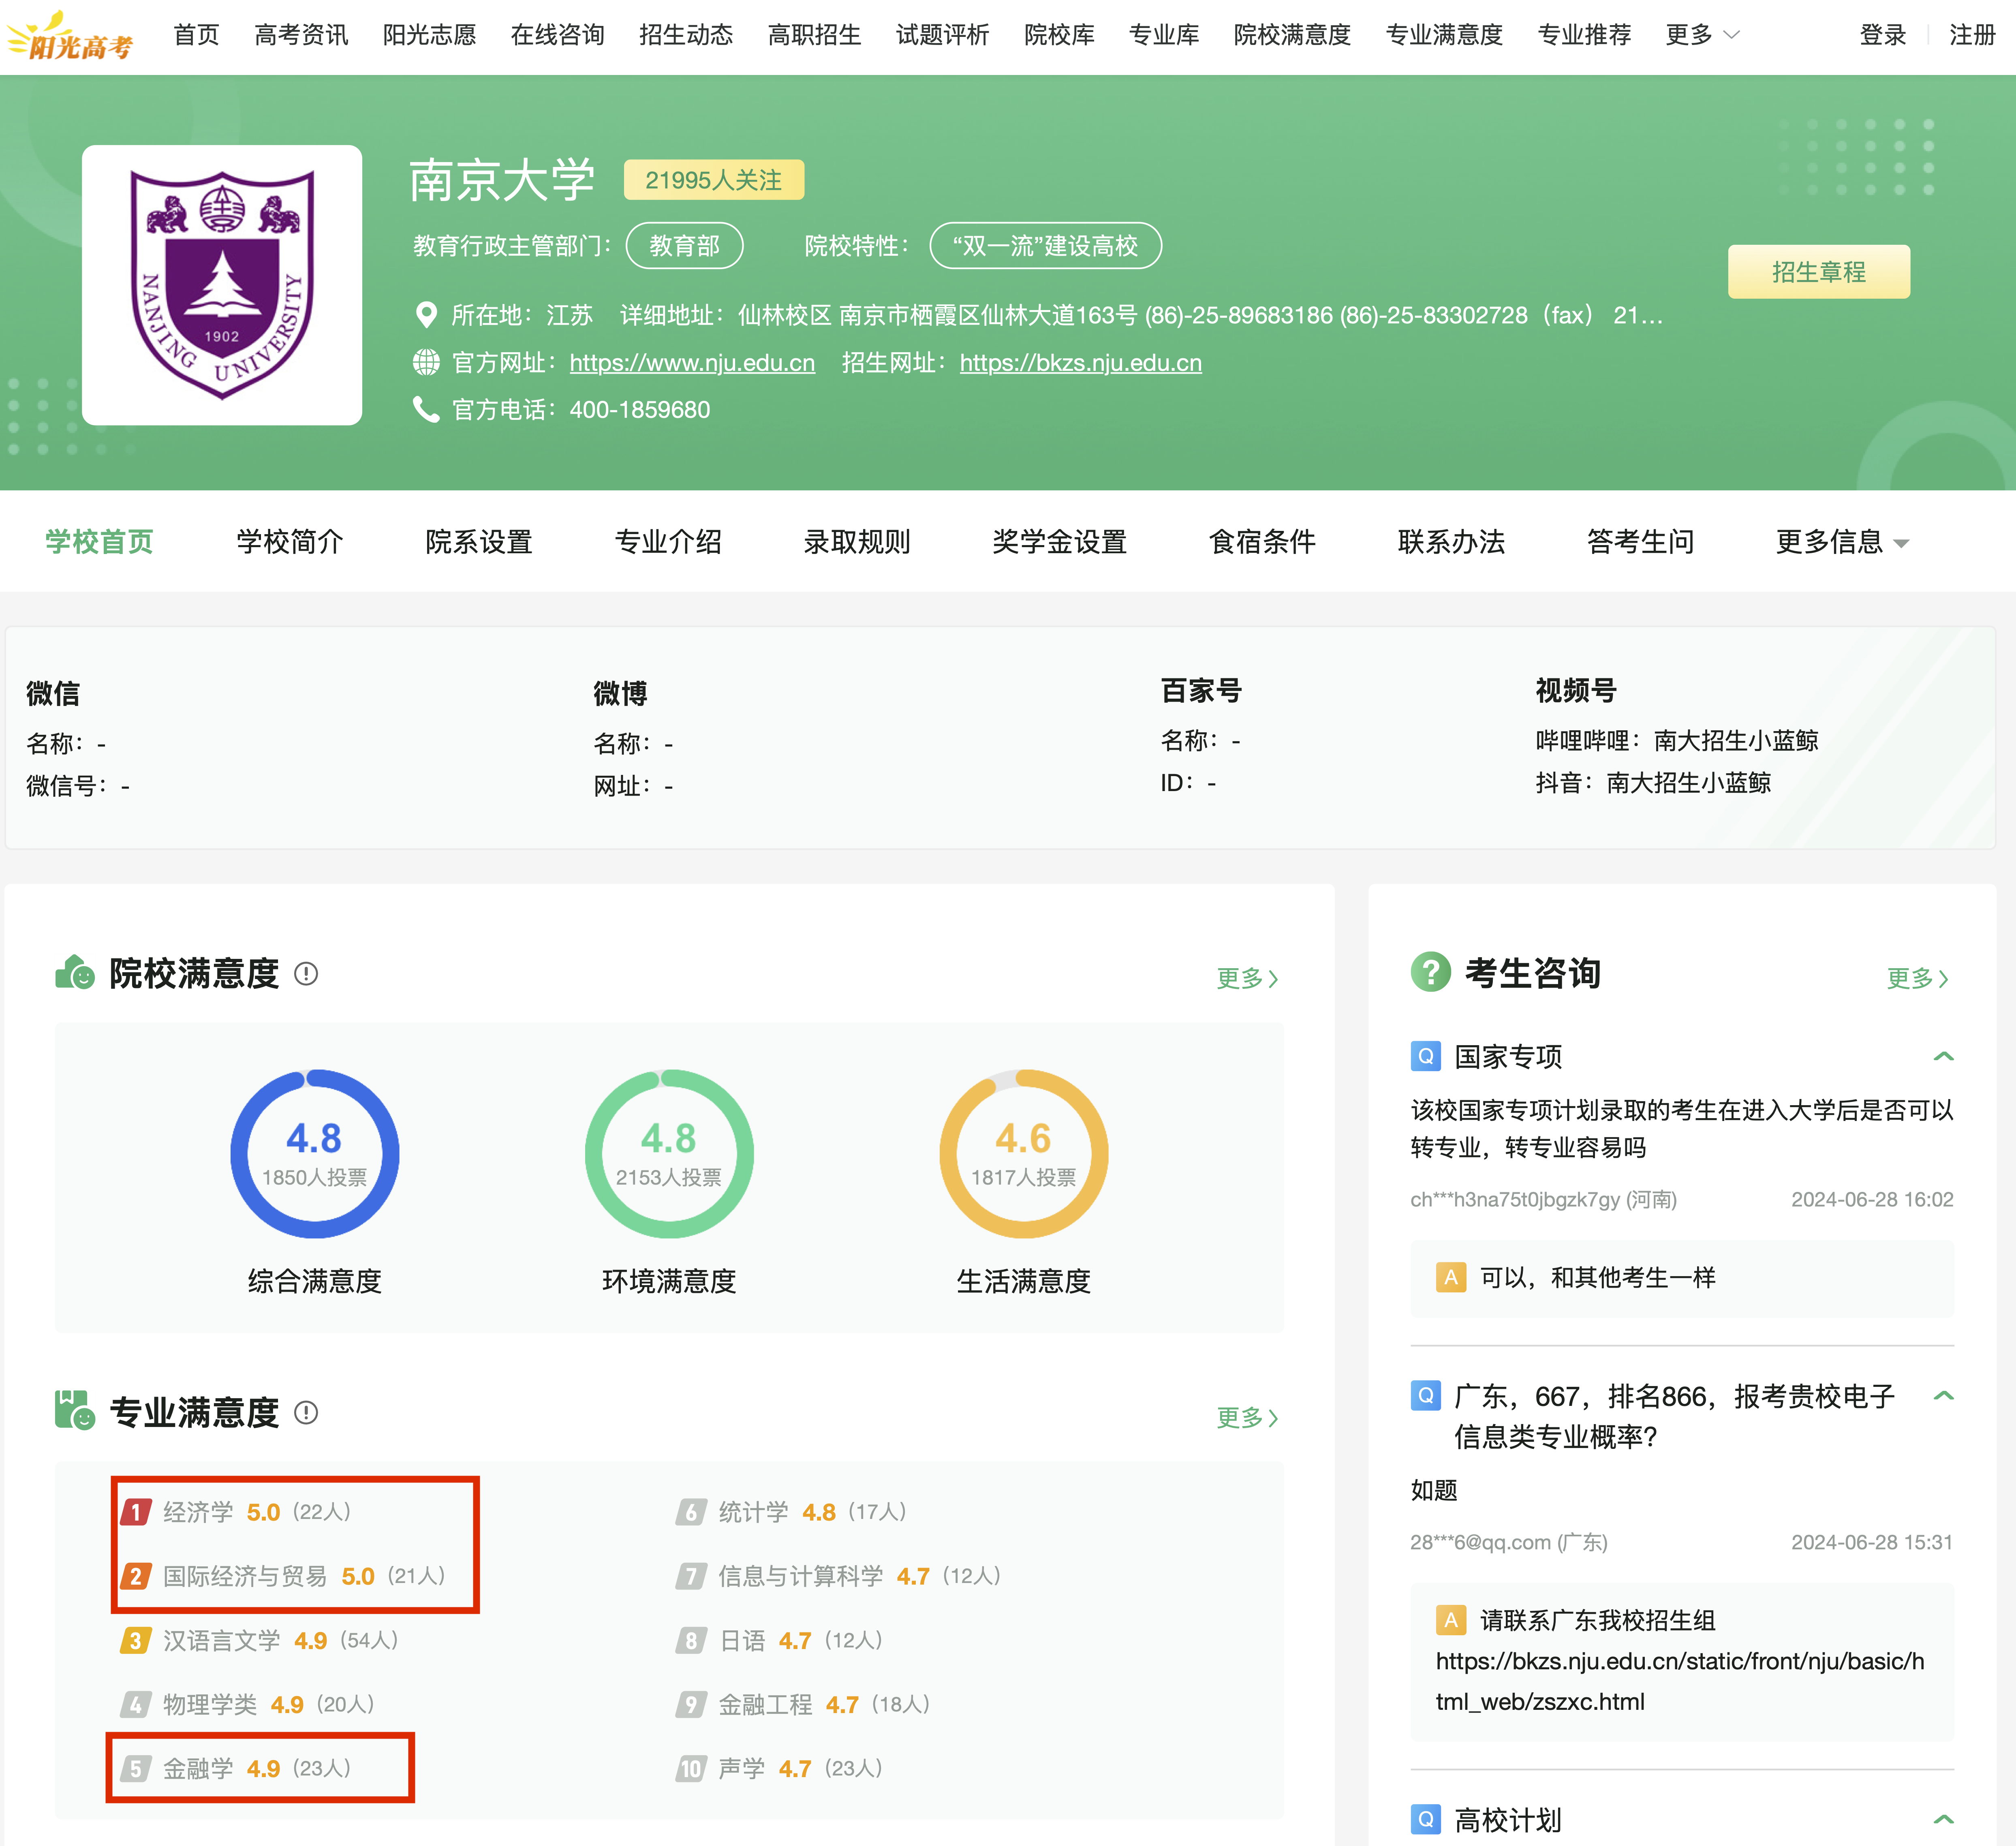Open the 更多信息 dropdown

tap(1842, 542)
